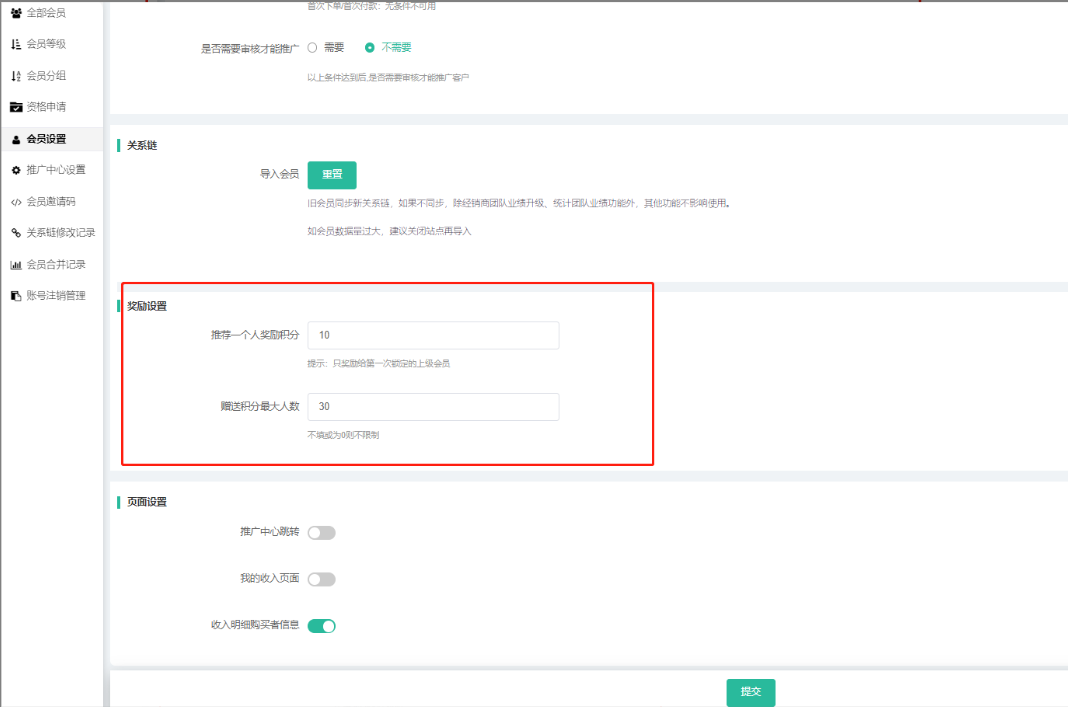Click the 账号注销管理 icon
The width and height of the screenshot is (1068, 707).
16,296
